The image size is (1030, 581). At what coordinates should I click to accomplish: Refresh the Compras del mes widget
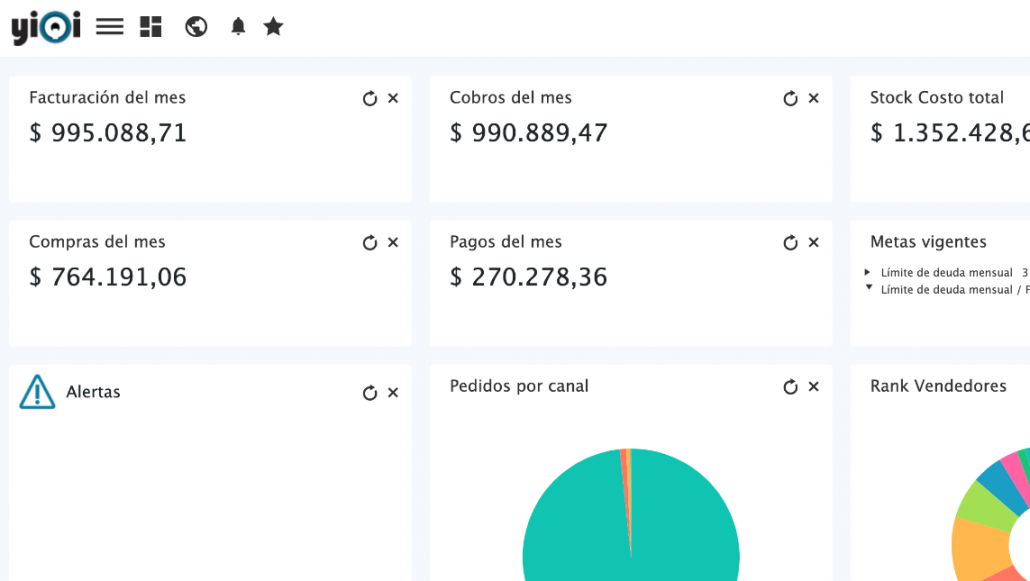click(370, 243)
